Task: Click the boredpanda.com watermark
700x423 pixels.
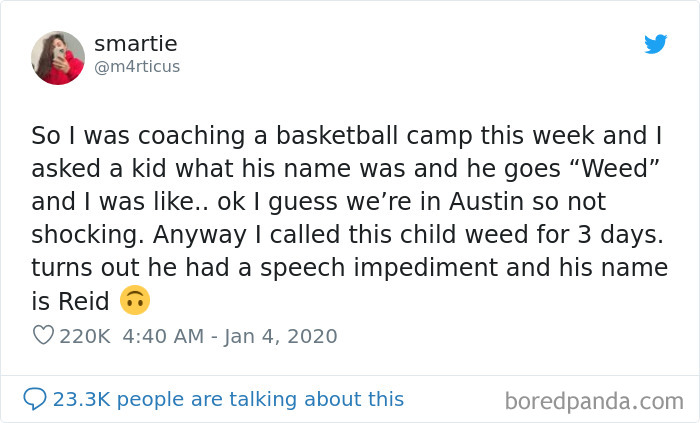Action: pos(594,401)
